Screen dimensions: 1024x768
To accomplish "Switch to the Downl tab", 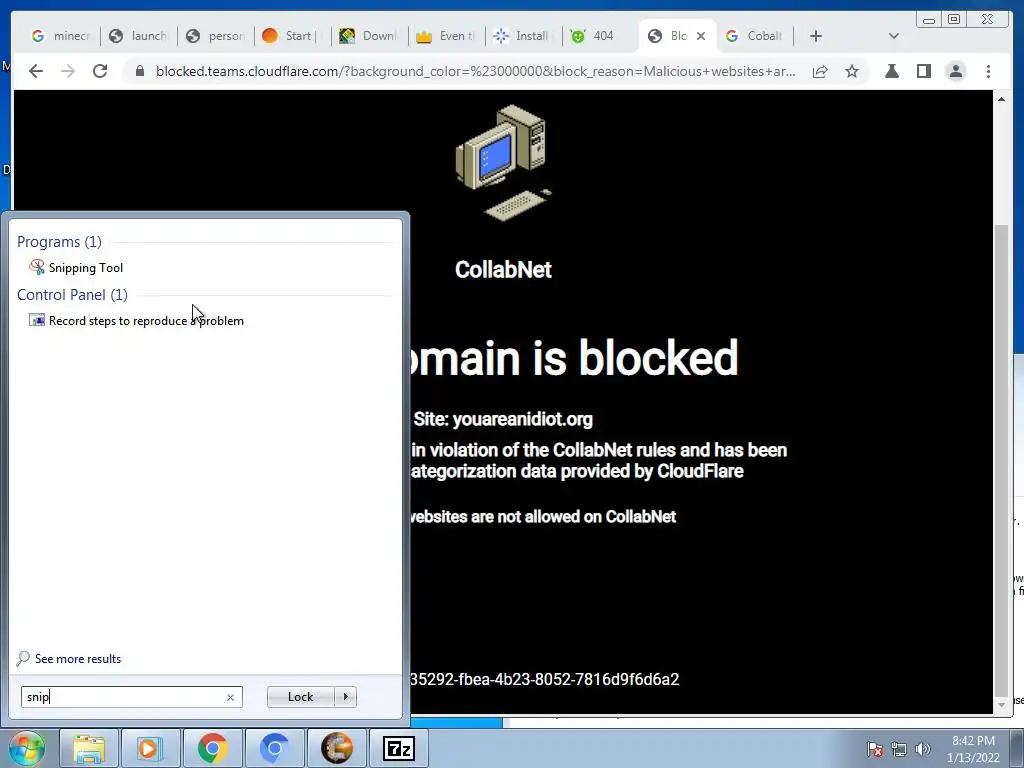I will coord(370,36).
